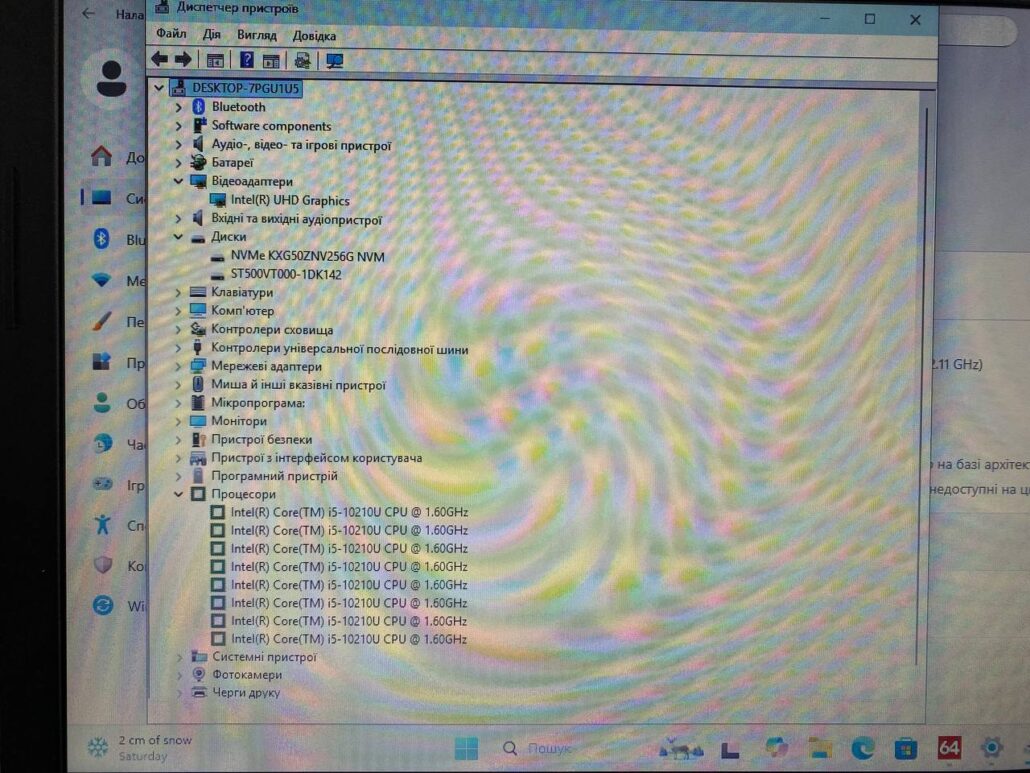This screenshot has height=773, width=1030.
Task: Click the Forward arrow toolbar icon
Action: 182,60
